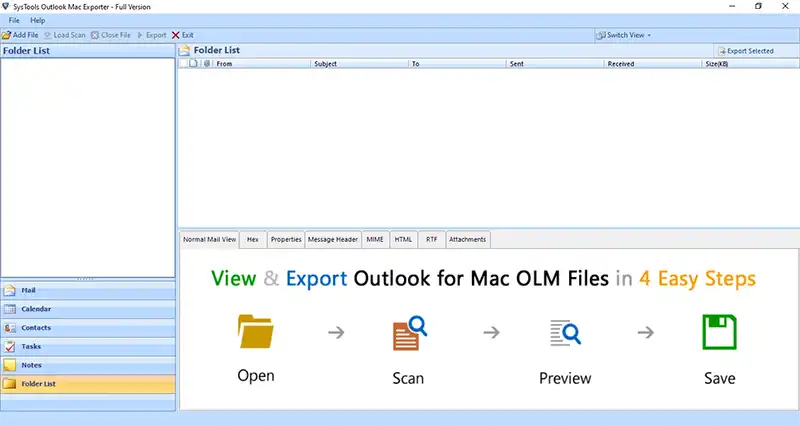This screenshot has height=426, width=800.
Task: Toggle the select-all checkbox in list header
Action: click(x=184, y=64)
